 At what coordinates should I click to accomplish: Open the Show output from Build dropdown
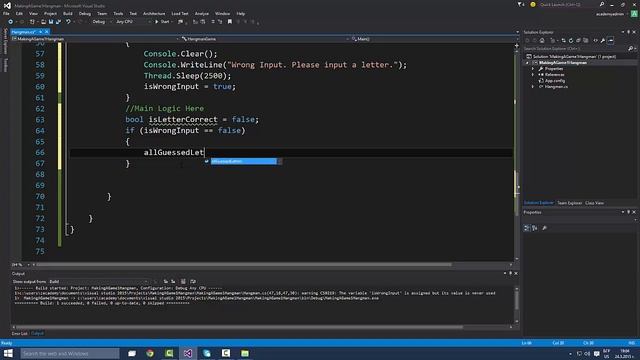pos(99,282)
